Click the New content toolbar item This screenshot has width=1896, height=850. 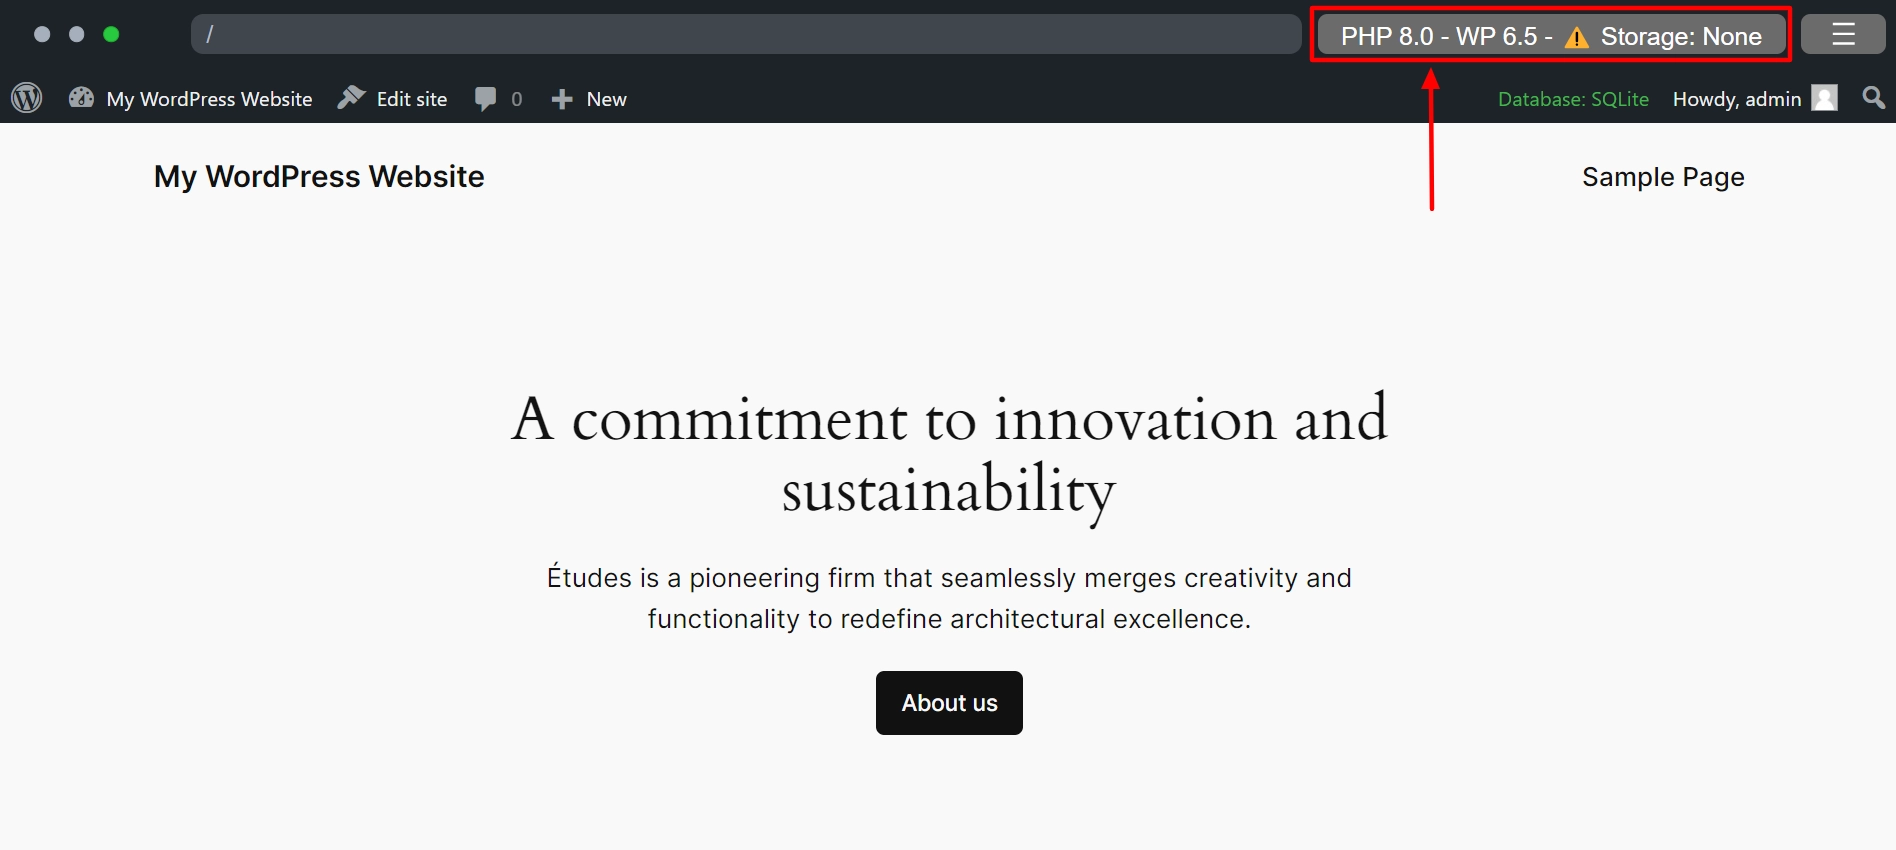pos(589,99)
